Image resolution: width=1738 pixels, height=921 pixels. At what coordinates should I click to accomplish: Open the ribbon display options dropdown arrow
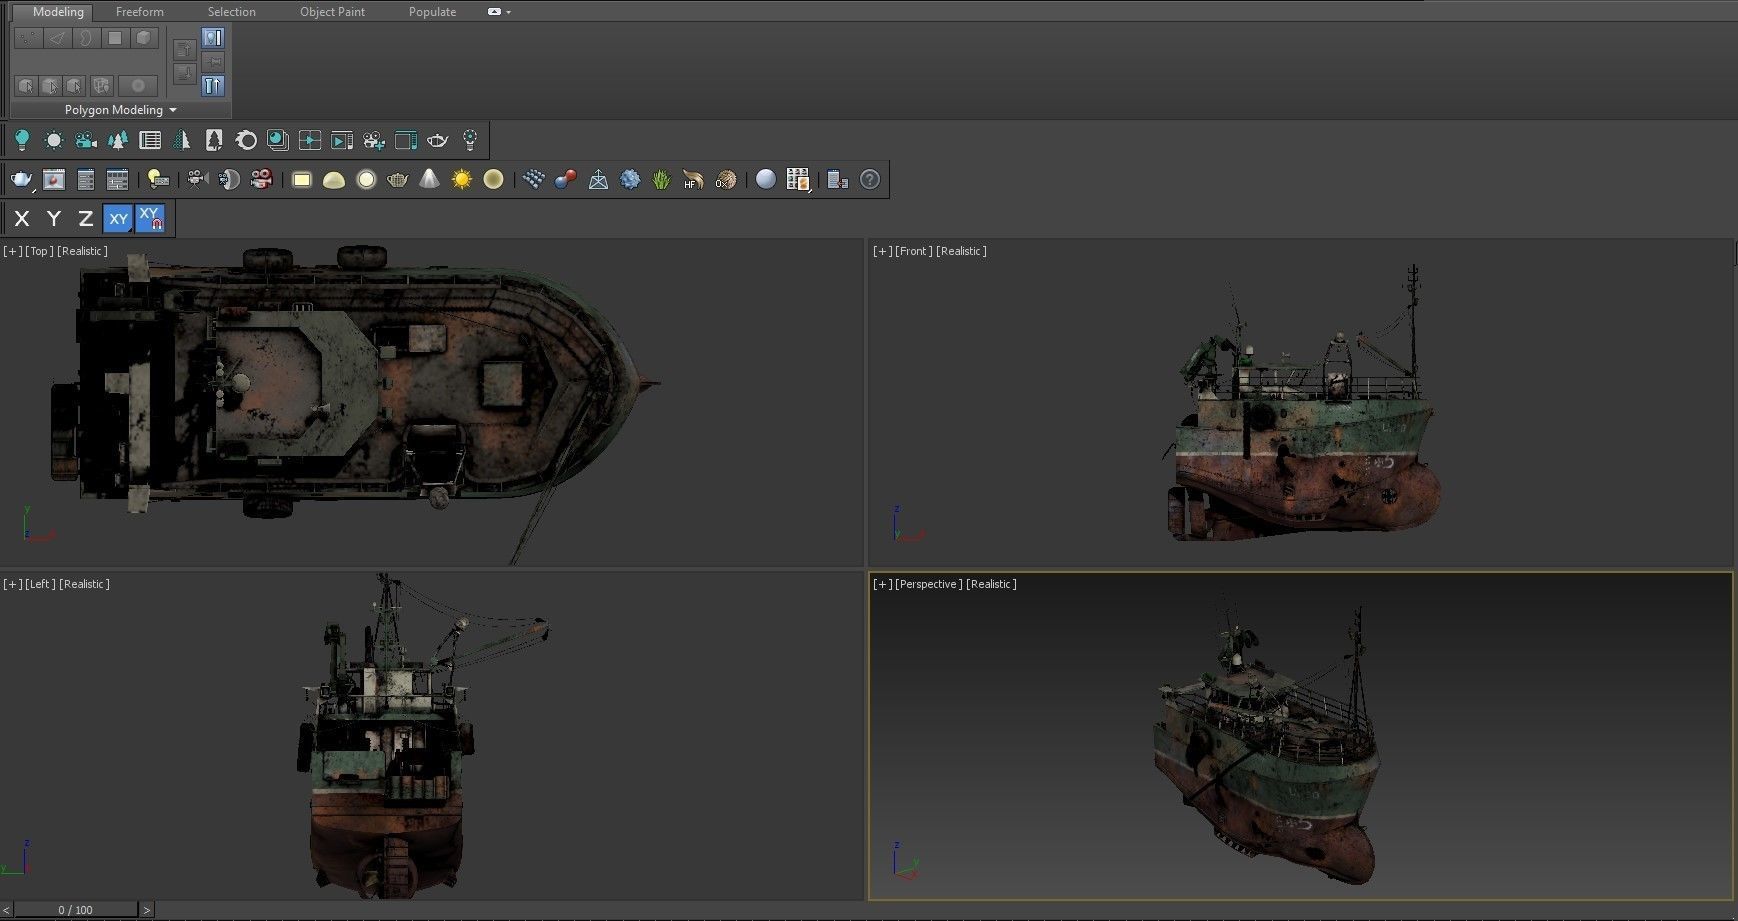coord(508,12)
